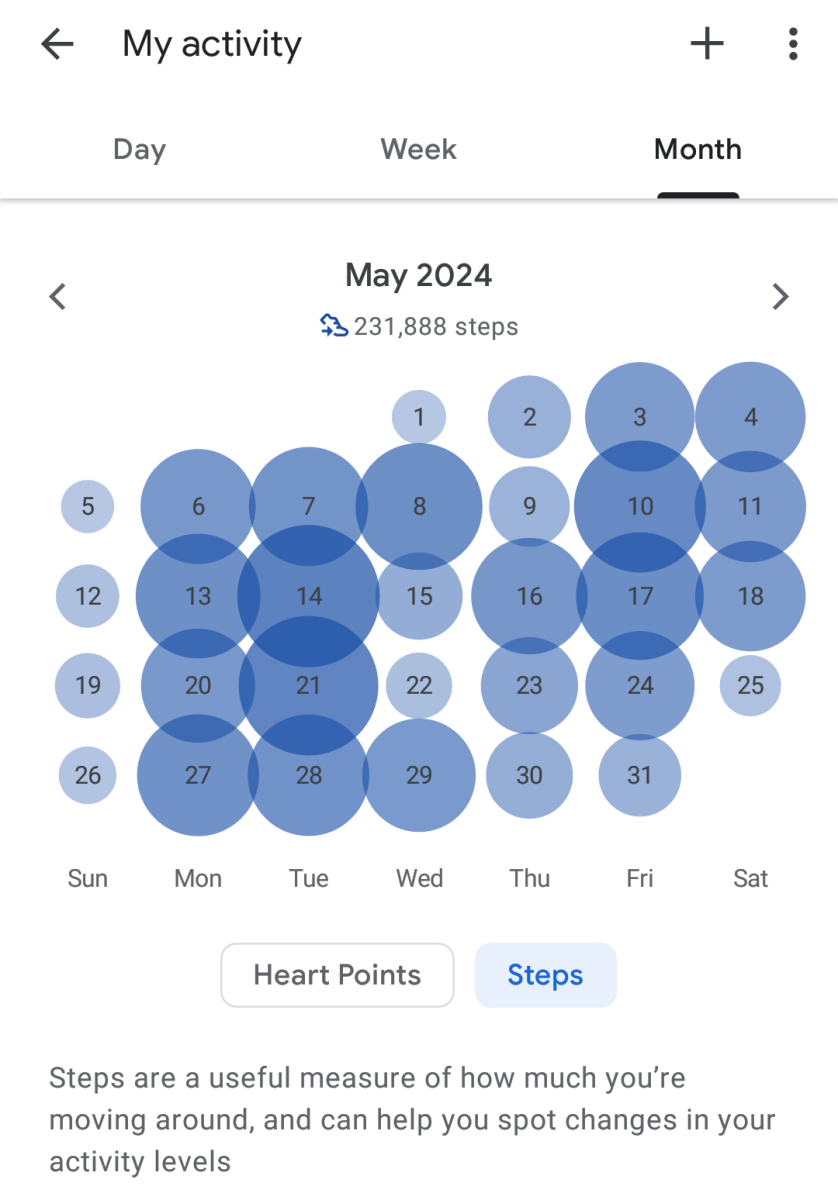Image resolution: width=838 pixels, height=1200 pixels.
Task: Tap the May 25 bubble
Action: point(750,686)
